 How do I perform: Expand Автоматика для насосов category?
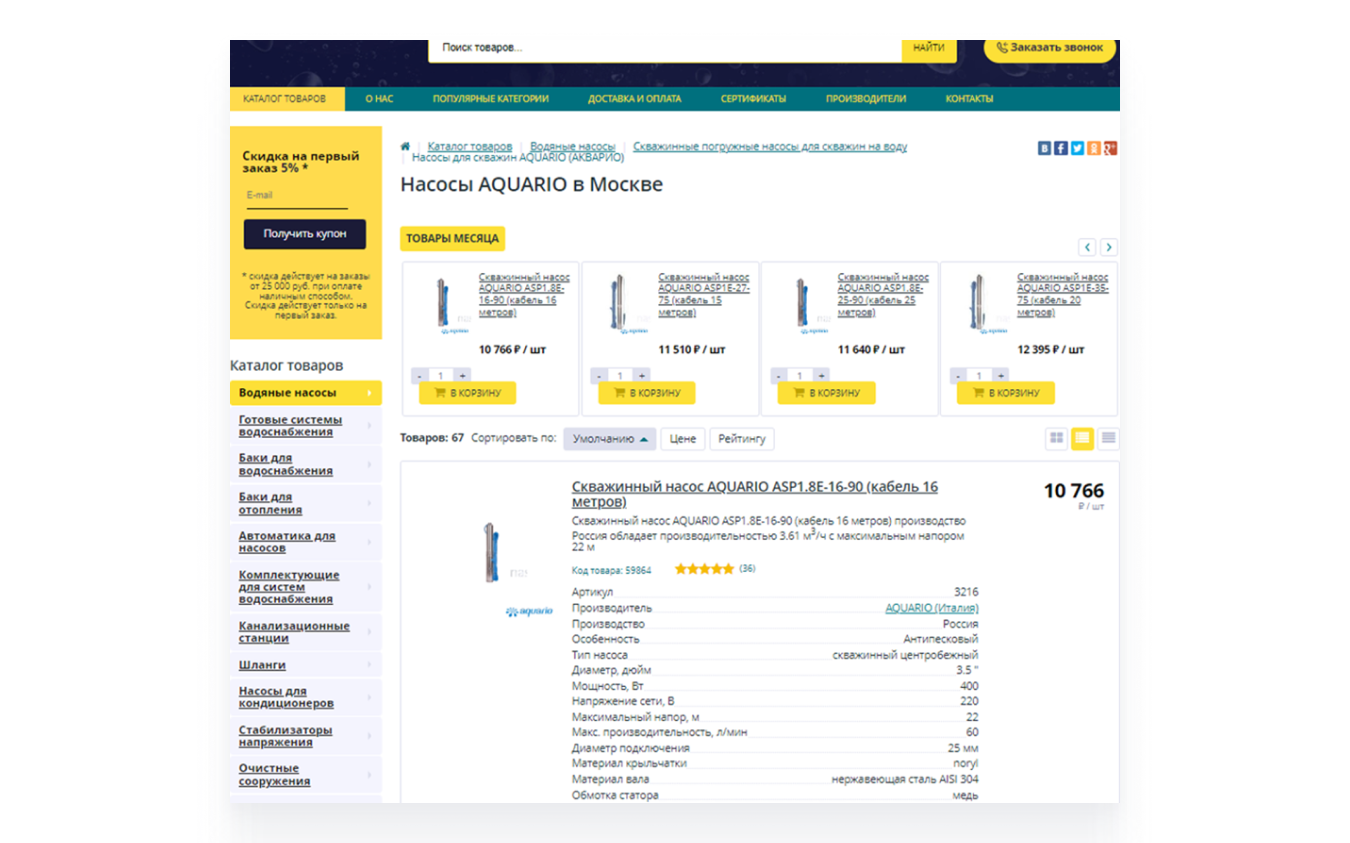coord(306,542)
